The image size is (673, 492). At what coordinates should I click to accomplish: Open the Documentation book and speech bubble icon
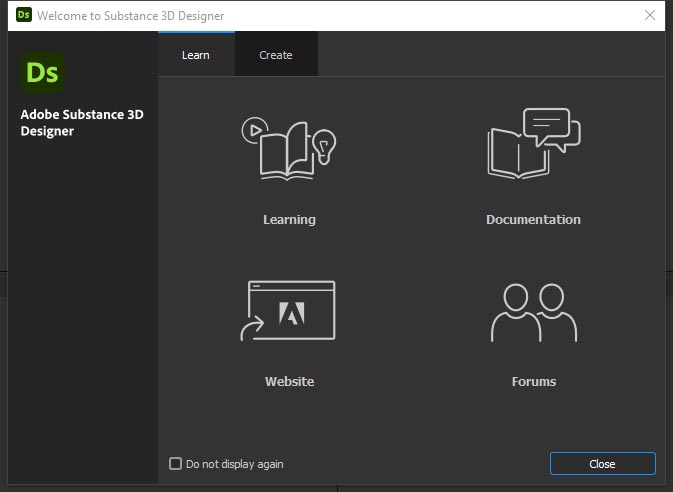[532, 146]
